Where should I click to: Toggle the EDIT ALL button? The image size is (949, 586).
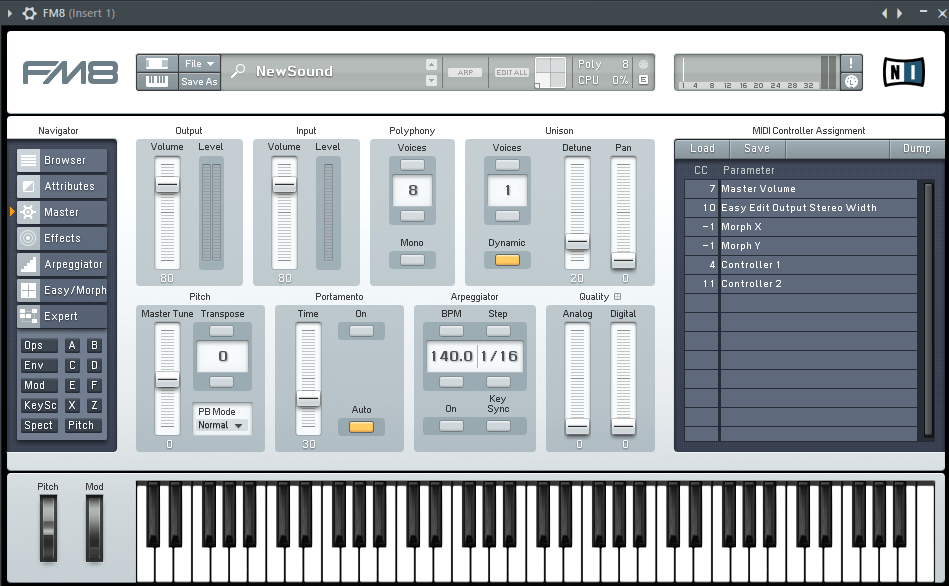(x=512, y=73)
